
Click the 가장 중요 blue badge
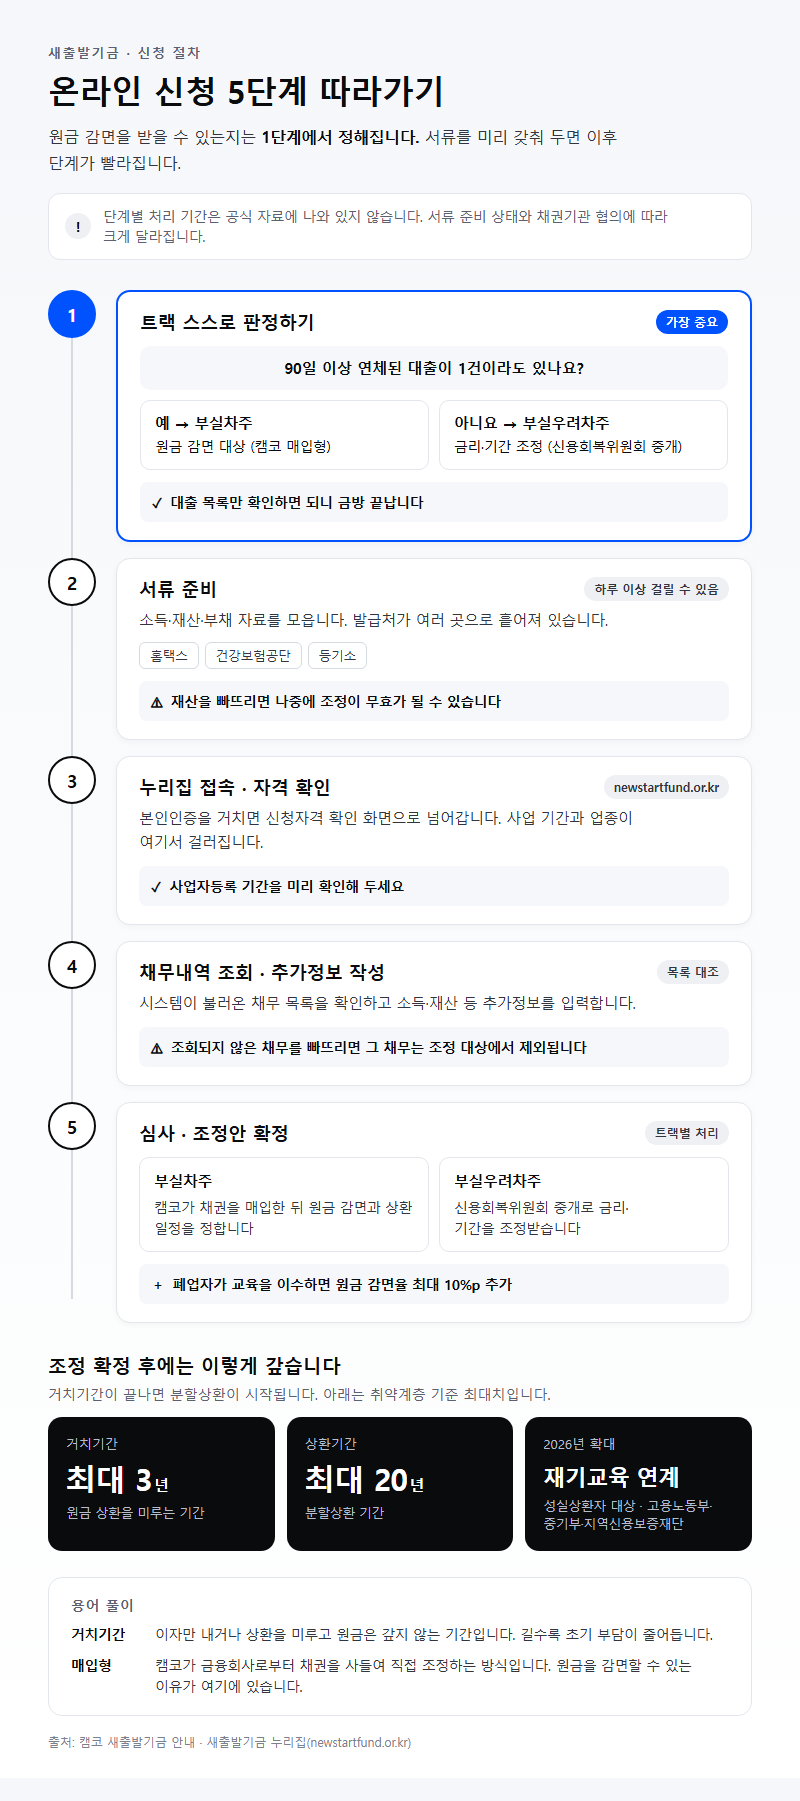pyautogui.click(x=692, y=322)
